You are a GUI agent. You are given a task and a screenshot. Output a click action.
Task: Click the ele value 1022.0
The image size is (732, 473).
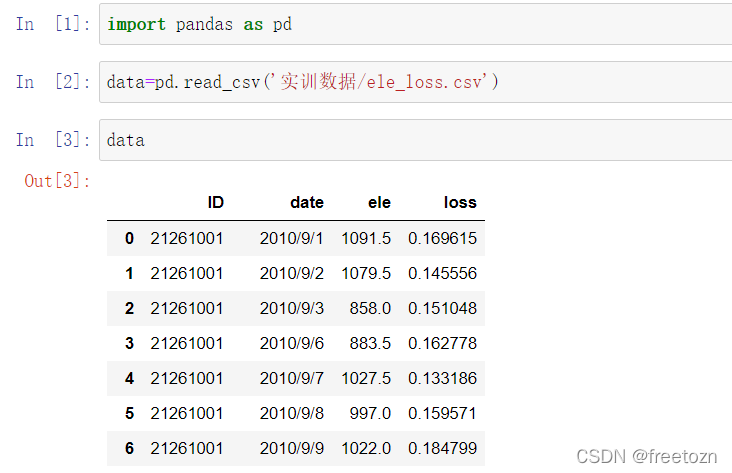tap(366, 448)
